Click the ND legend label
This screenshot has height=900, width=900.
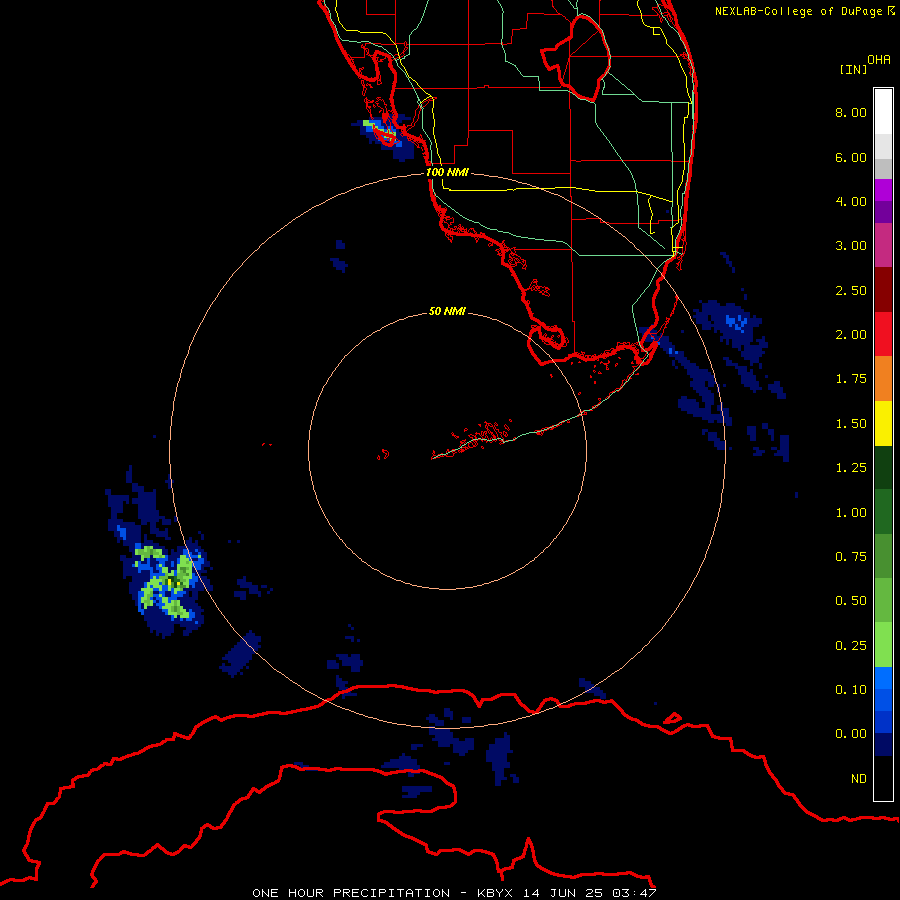pyautogui.click(x=859, y=779)
